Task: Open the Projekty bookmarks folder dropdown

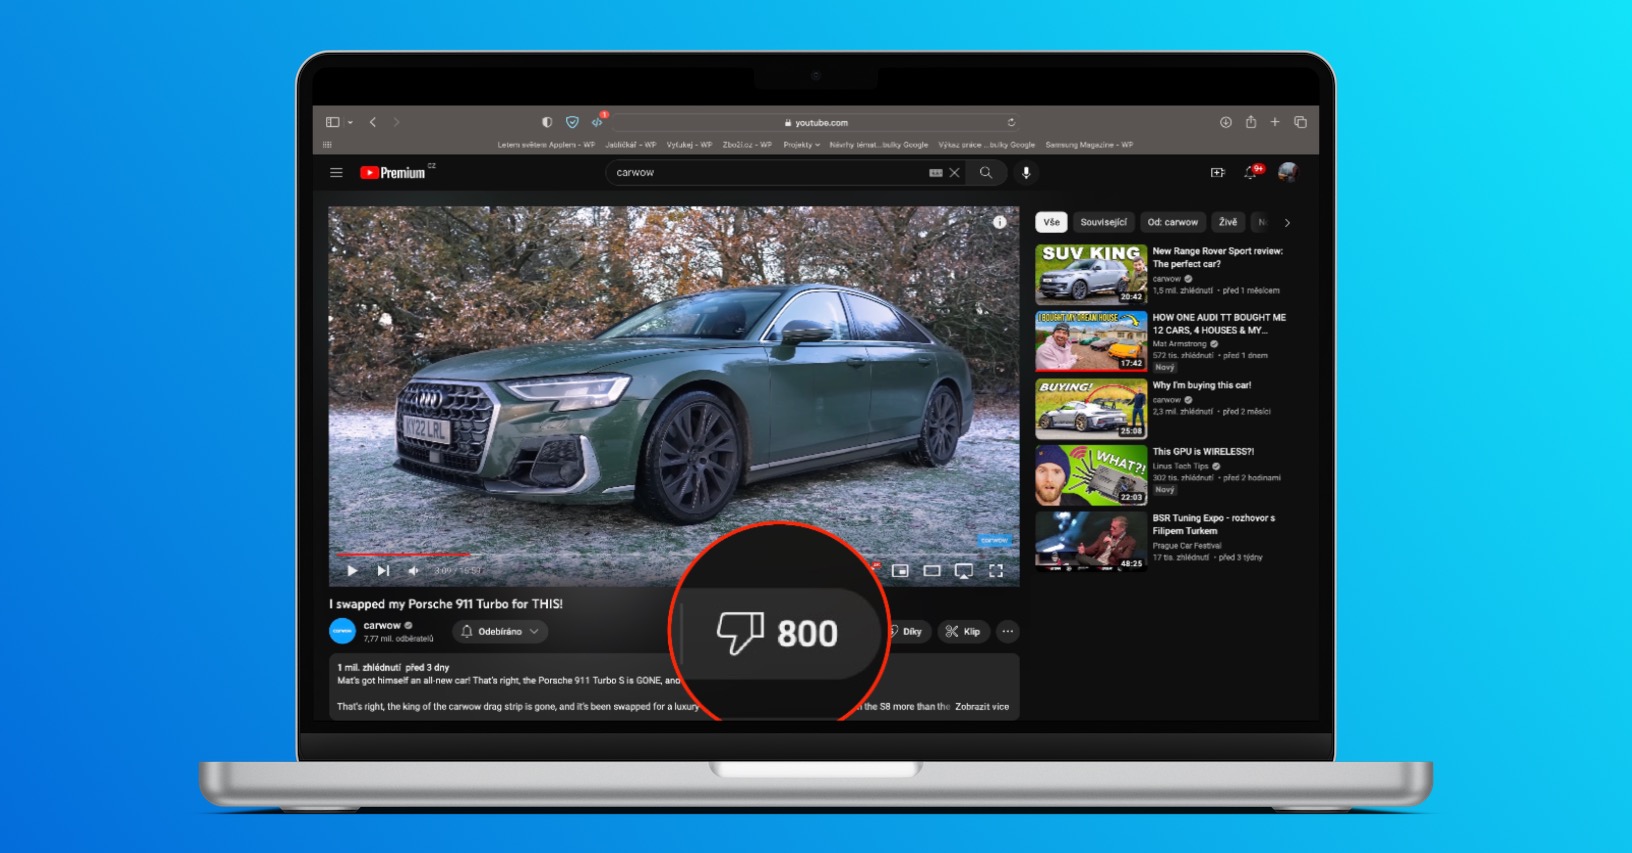Action: (801, 145)
